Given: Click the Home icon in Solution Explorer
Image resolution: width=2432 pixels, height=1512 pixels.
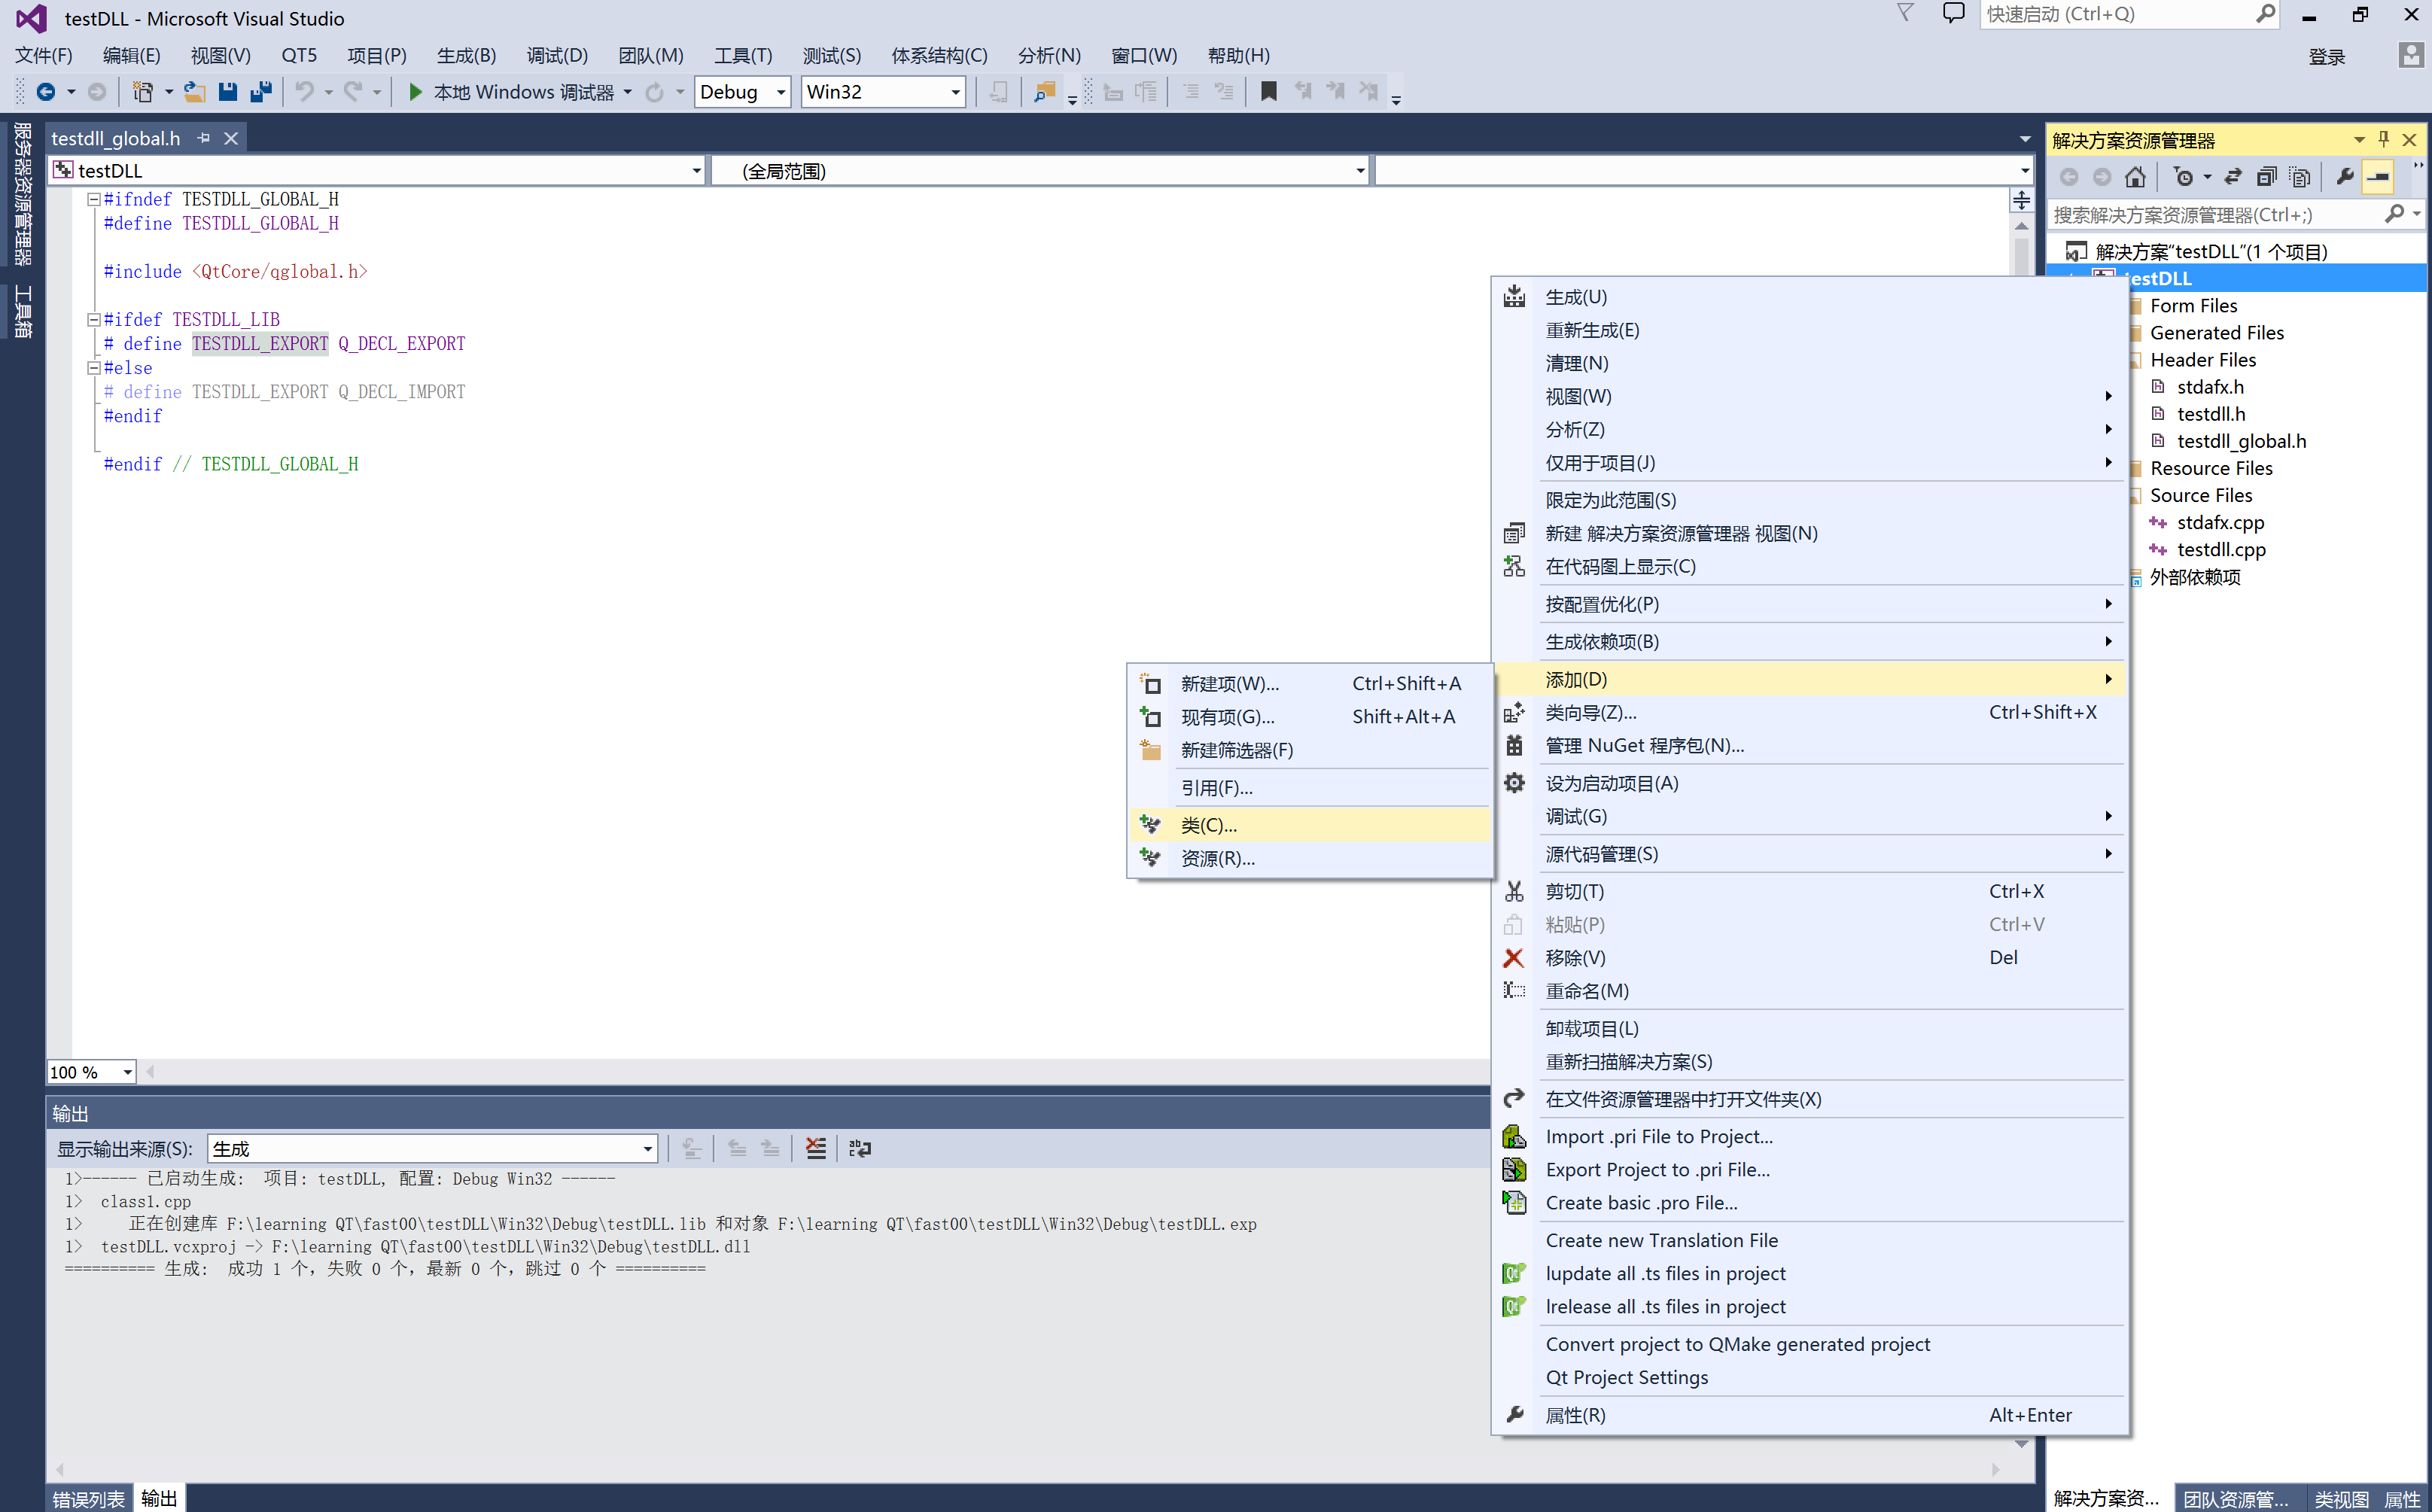Looking at the screenshot, I should point(2136,176).
